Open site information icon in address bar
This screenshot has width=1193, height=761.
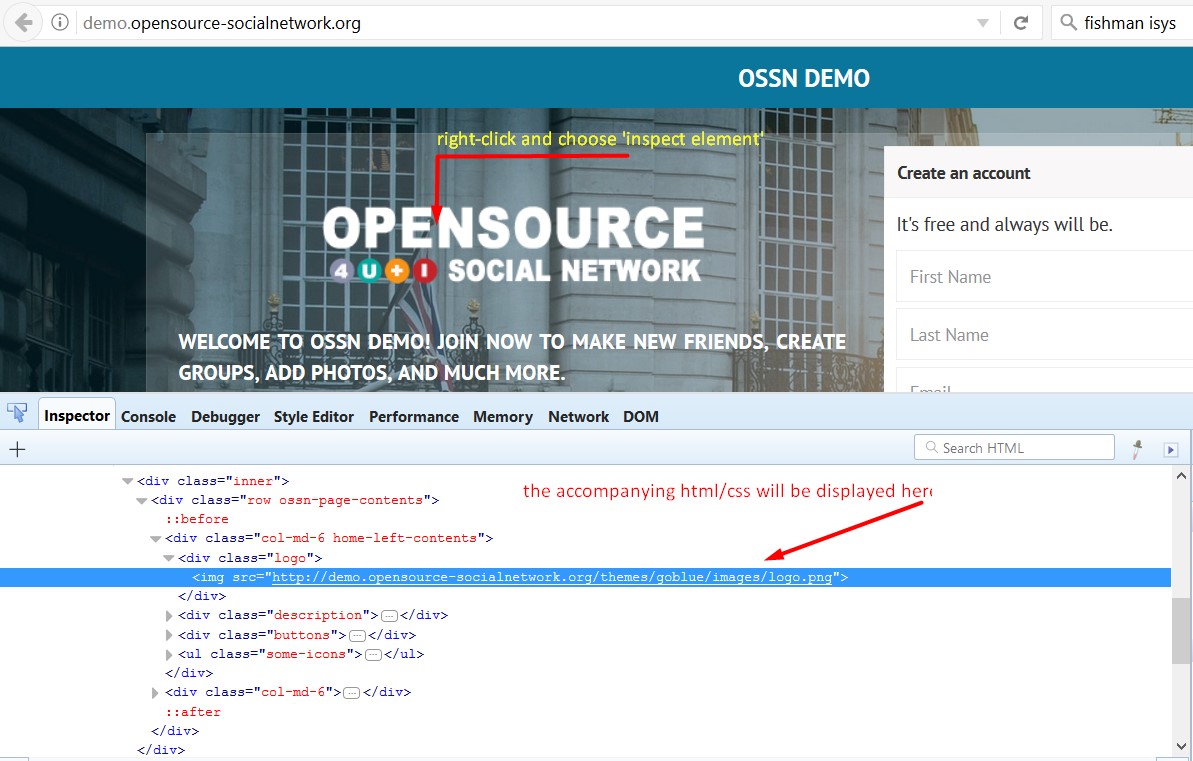point(59,23)
